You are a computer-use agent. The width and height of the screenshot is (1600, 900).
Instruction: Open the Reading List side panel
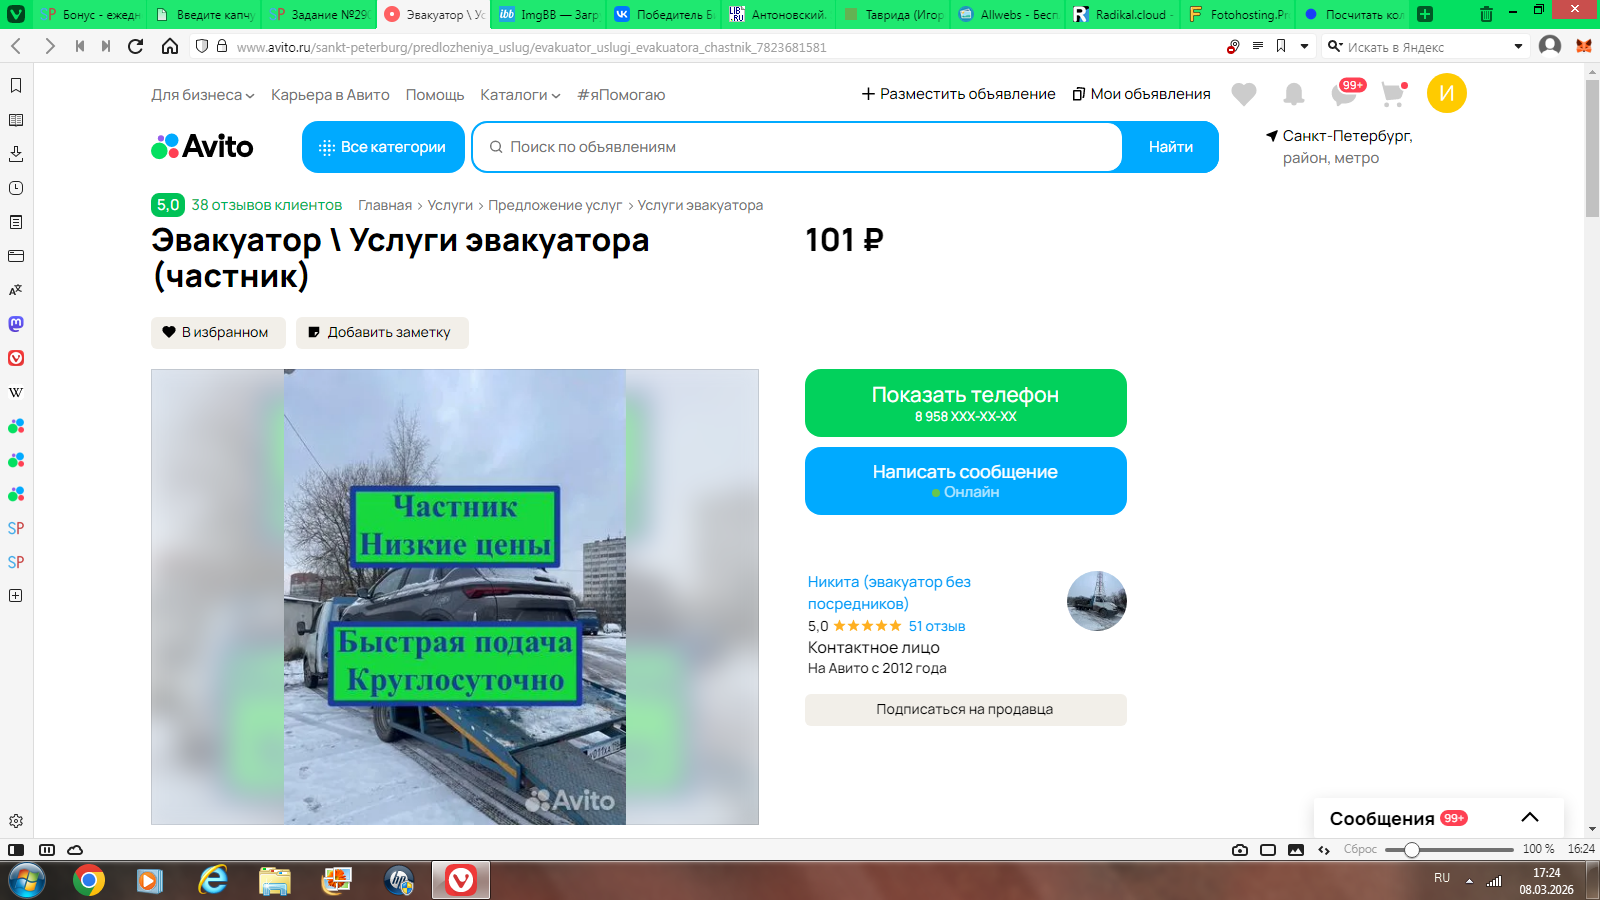click(16, 120)
